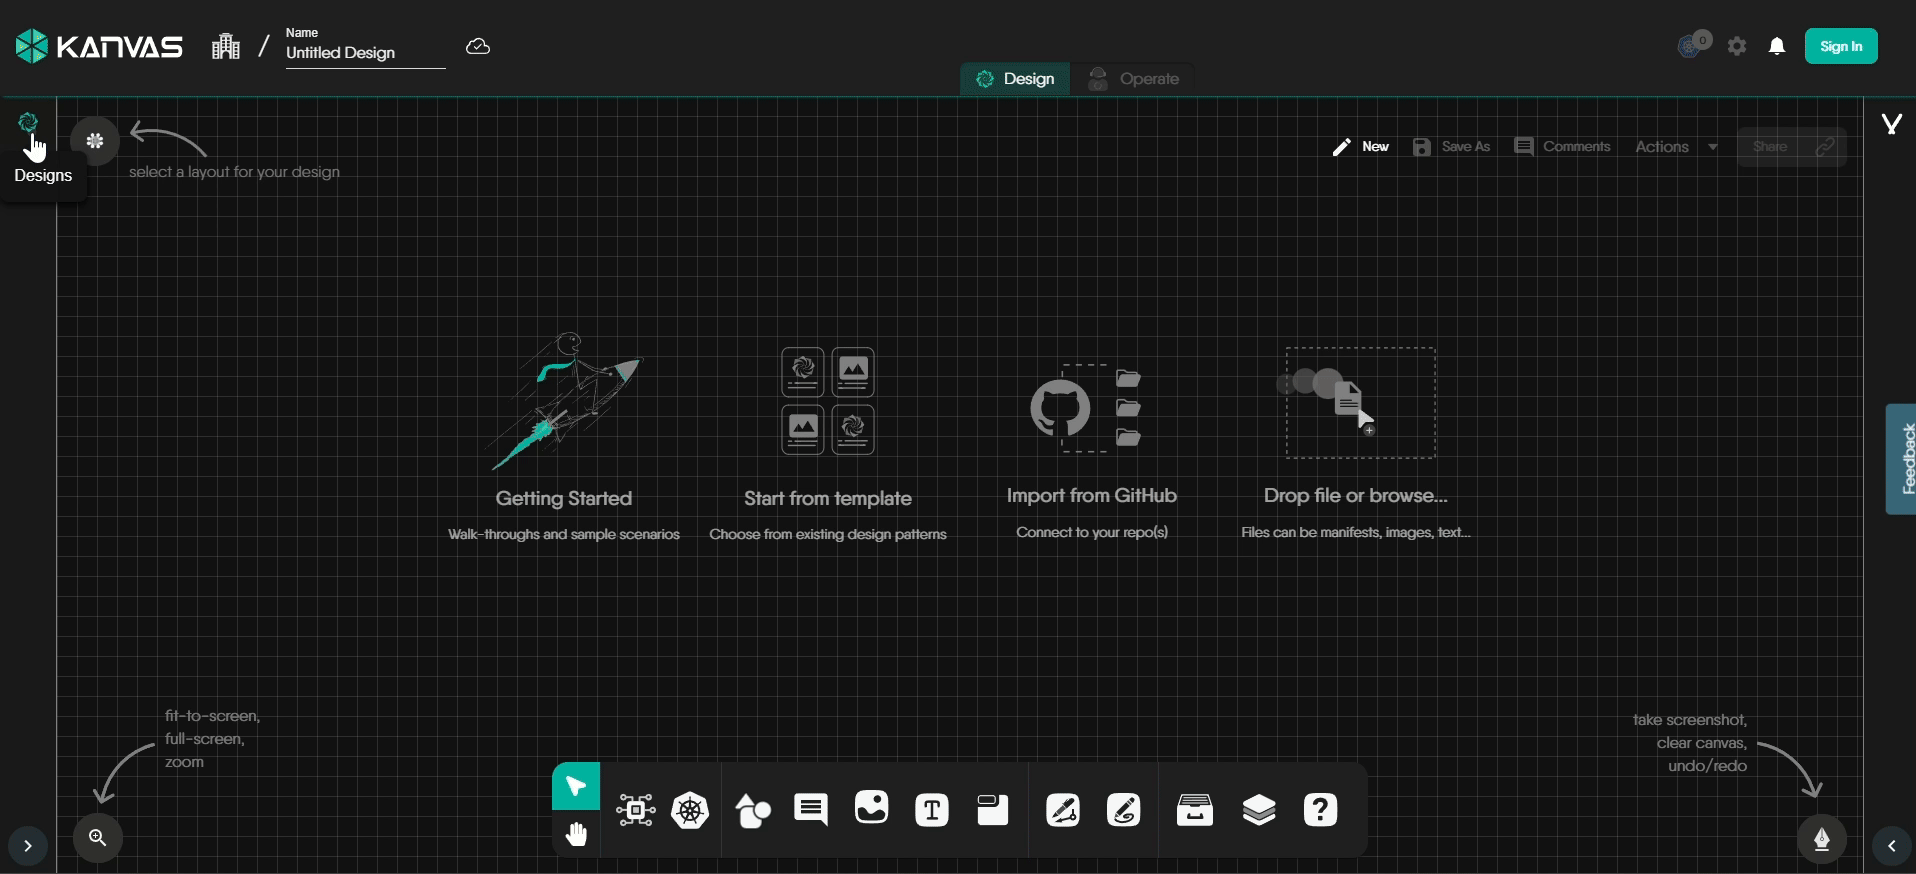Expand the right panel chevron at bottom

click(1891, 846)
